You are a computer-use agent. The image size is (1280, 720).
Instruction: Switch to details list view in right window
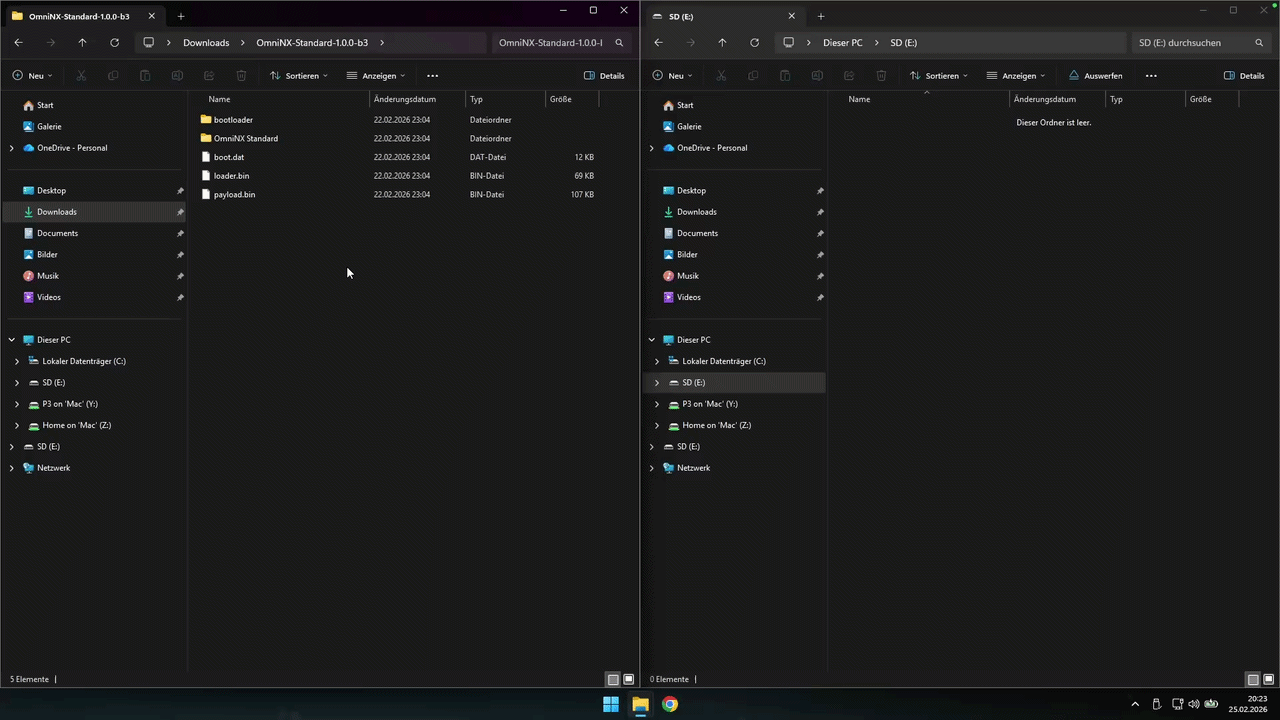1253,679
